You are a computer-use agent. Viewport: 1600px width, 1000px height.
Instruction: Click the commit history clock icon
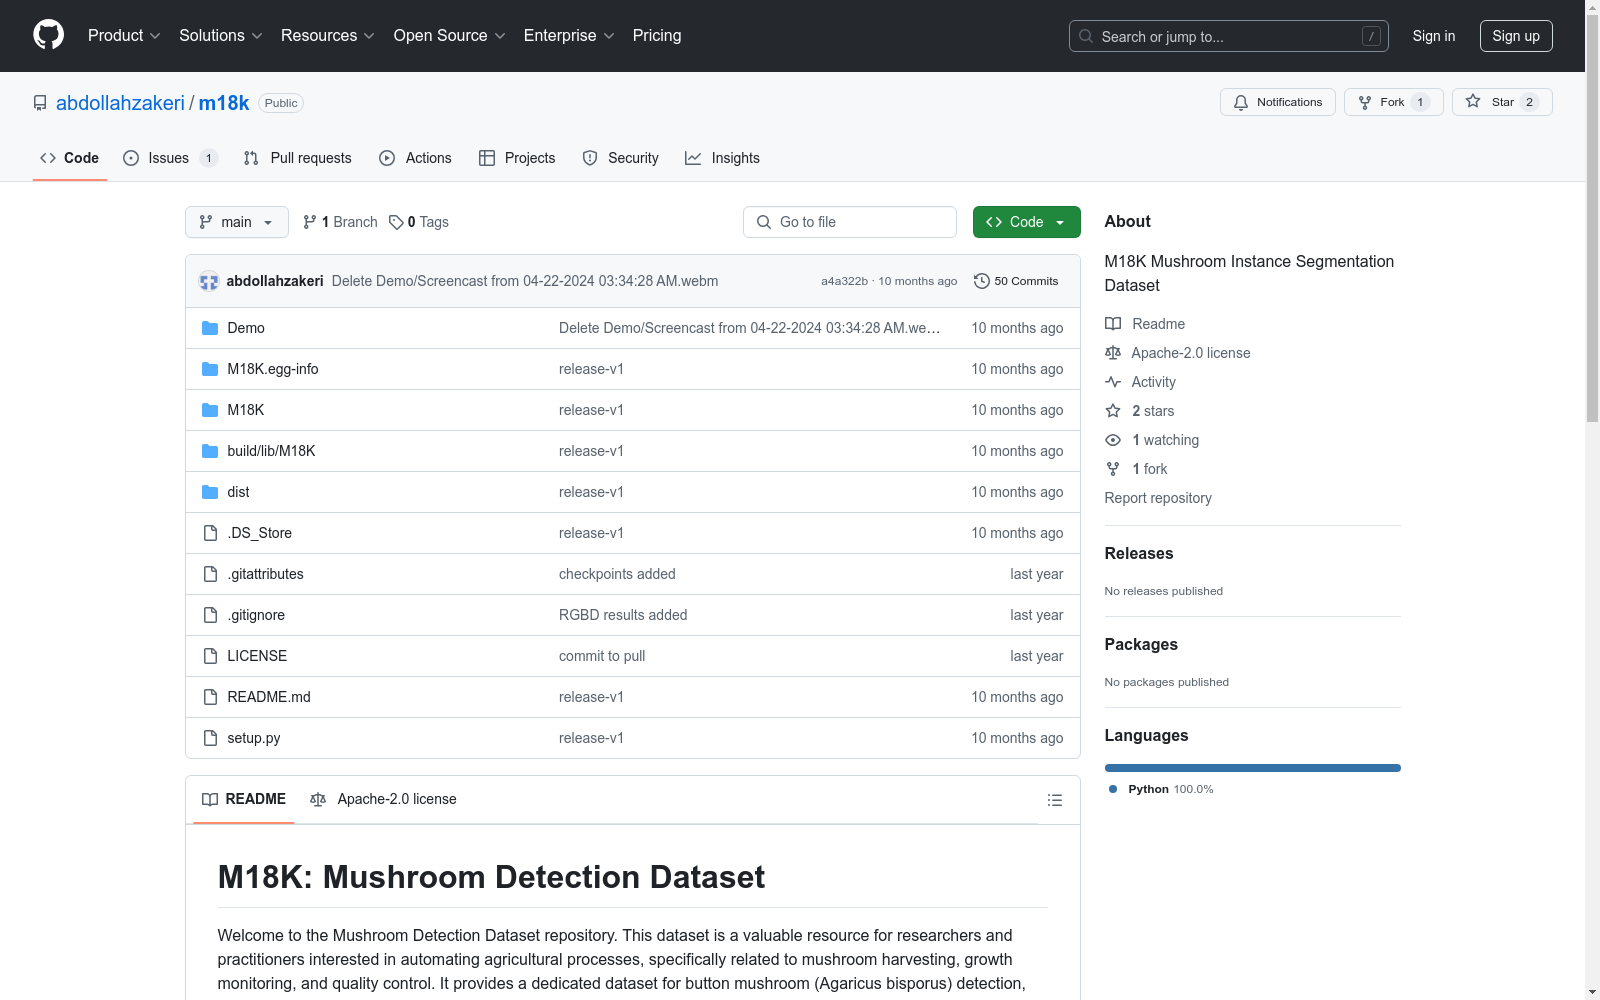981,281
